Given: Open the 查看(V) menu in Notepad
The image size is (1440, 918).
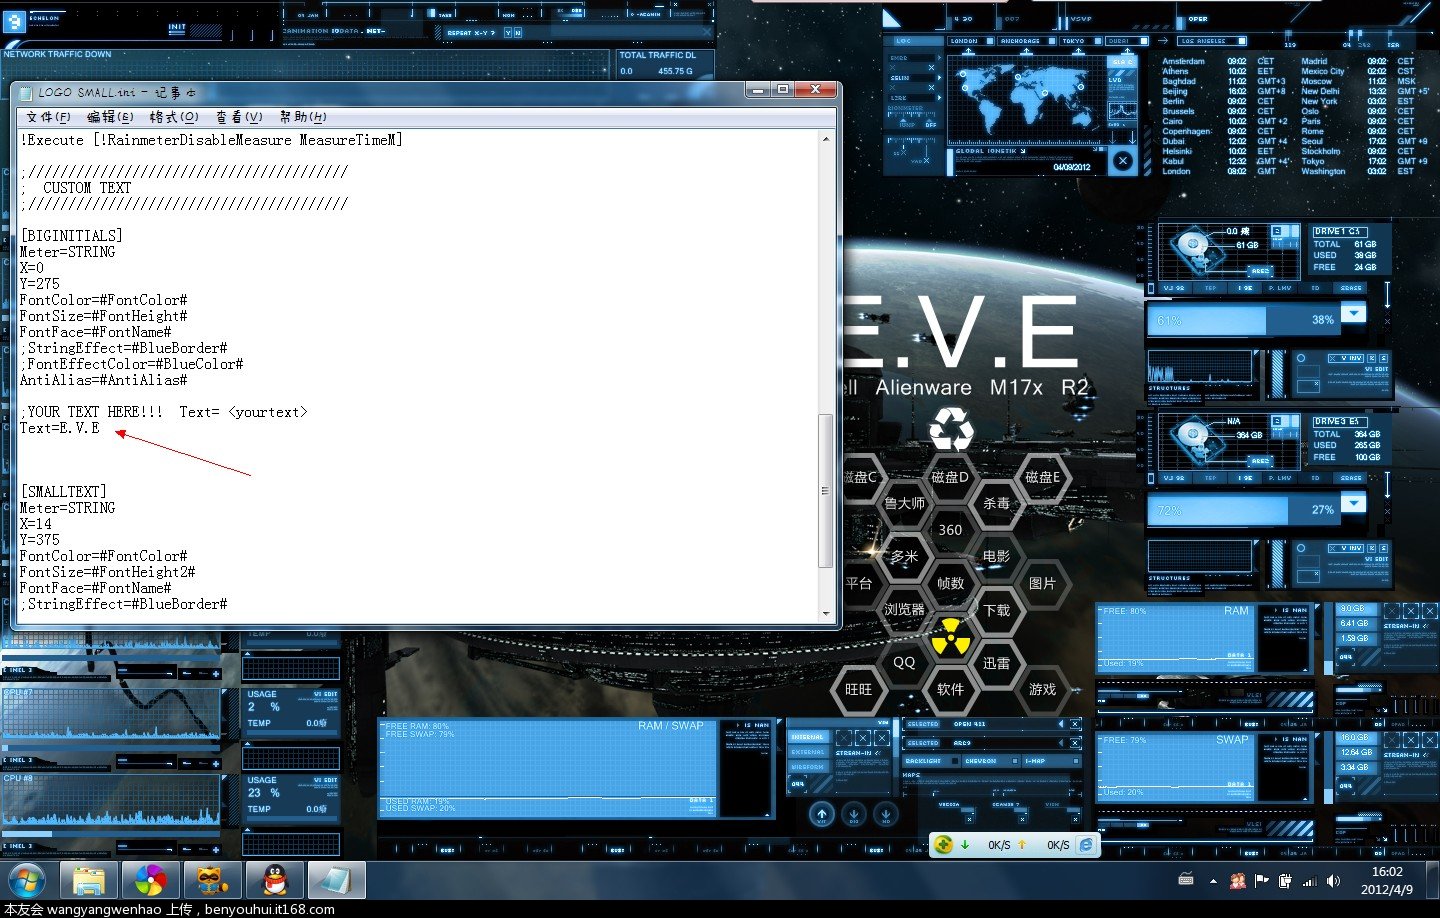Looking at the screenshot, I should coord(239,117).
